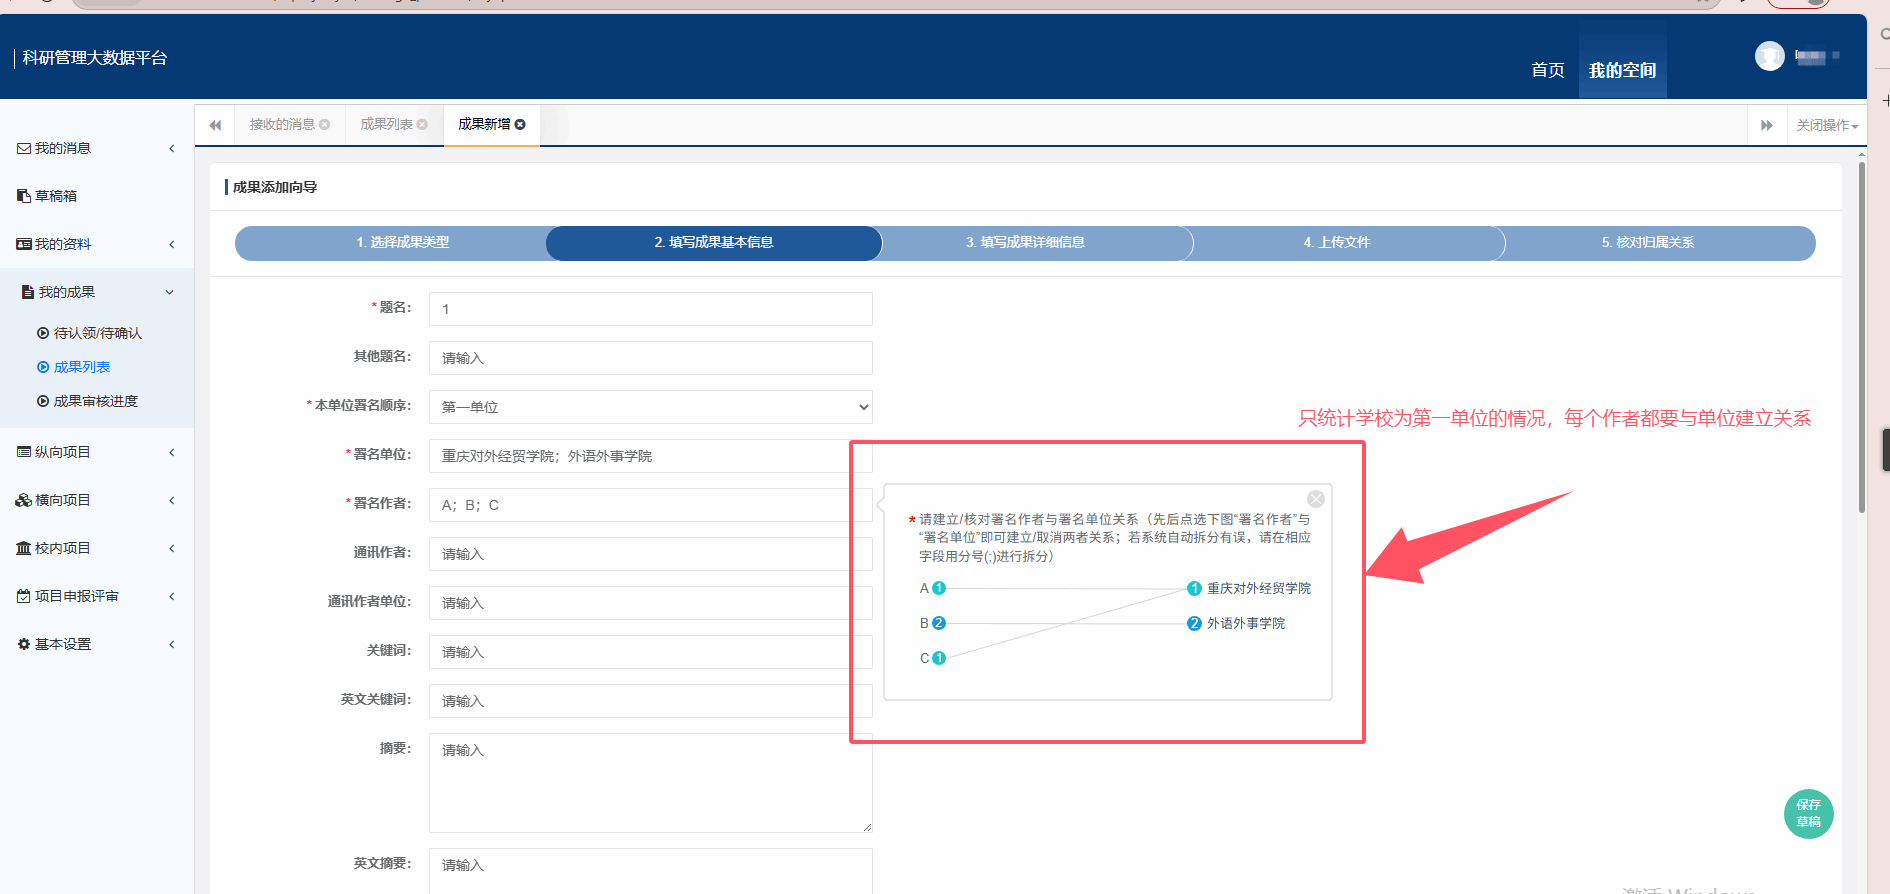Expand the 我的消息 sidebar menu
This screenshot has width=1890, height=894.
pos(97,148)
